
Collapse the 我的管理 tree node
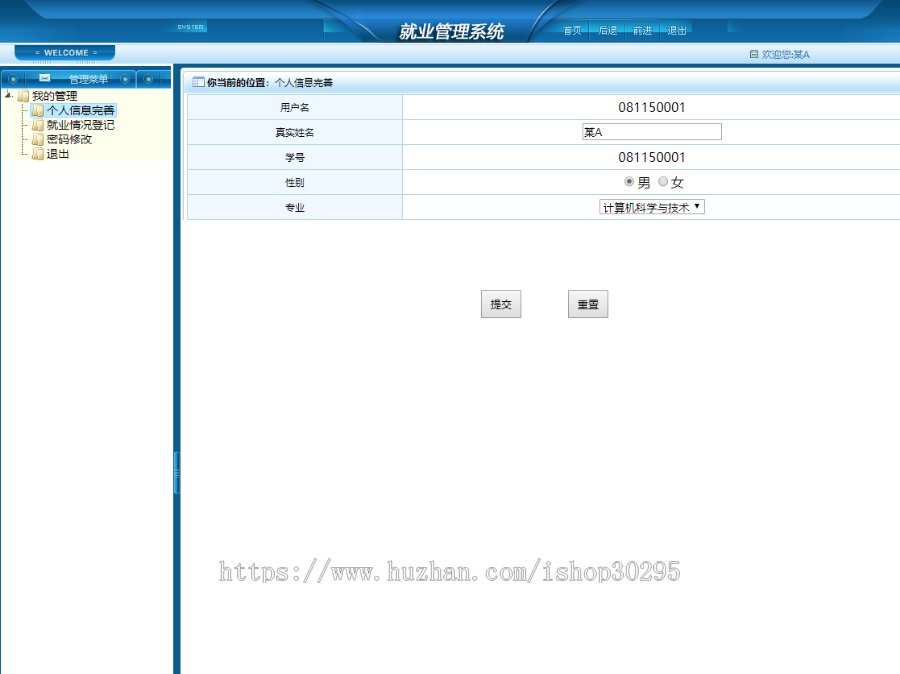(8, 93)
